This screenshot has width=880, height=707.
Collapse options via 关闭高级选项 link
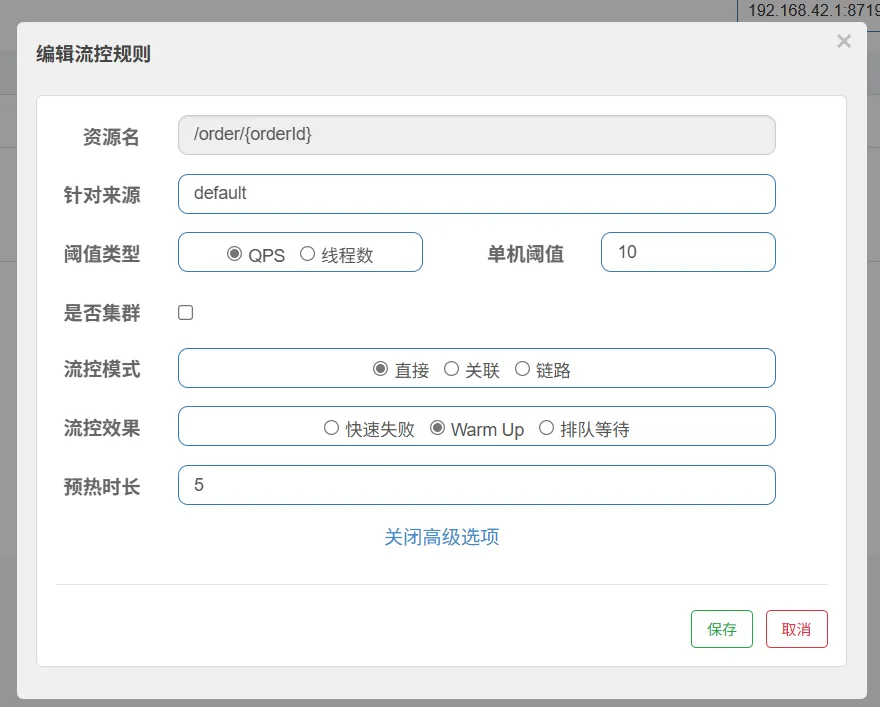(441, 537)
